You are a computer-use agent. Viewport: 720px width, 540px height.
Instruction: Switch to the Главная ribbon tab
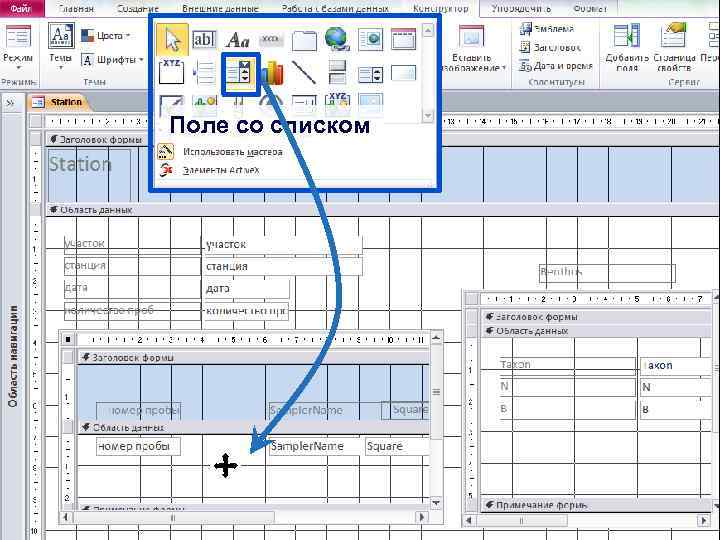pos(76,8)
